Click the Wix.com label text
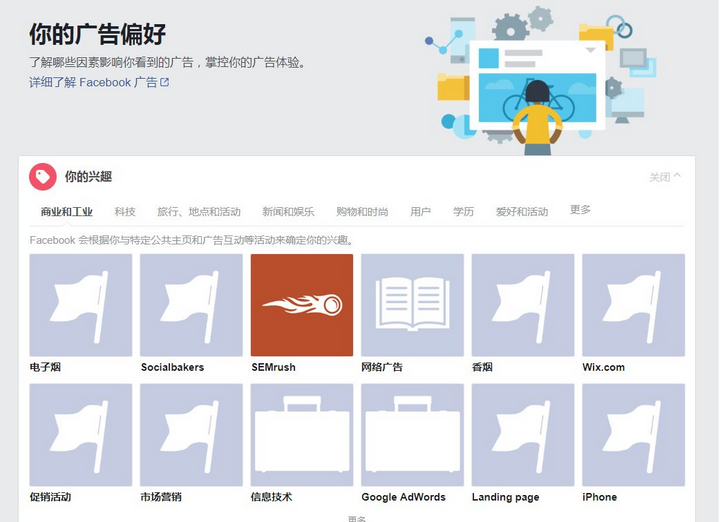 tap(603, 367)
